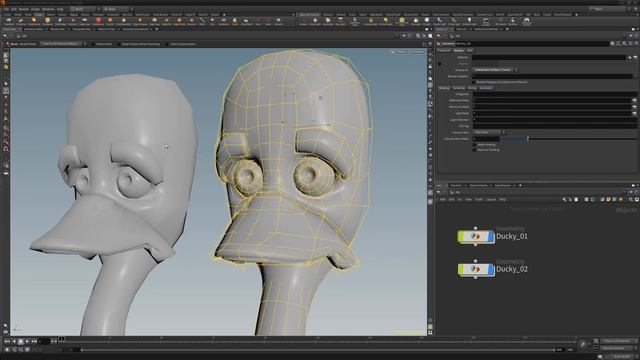This screenshot has width=640, height=360.
Task: Click the Volume Filter Width slider handle
Action: click(528, 138)
